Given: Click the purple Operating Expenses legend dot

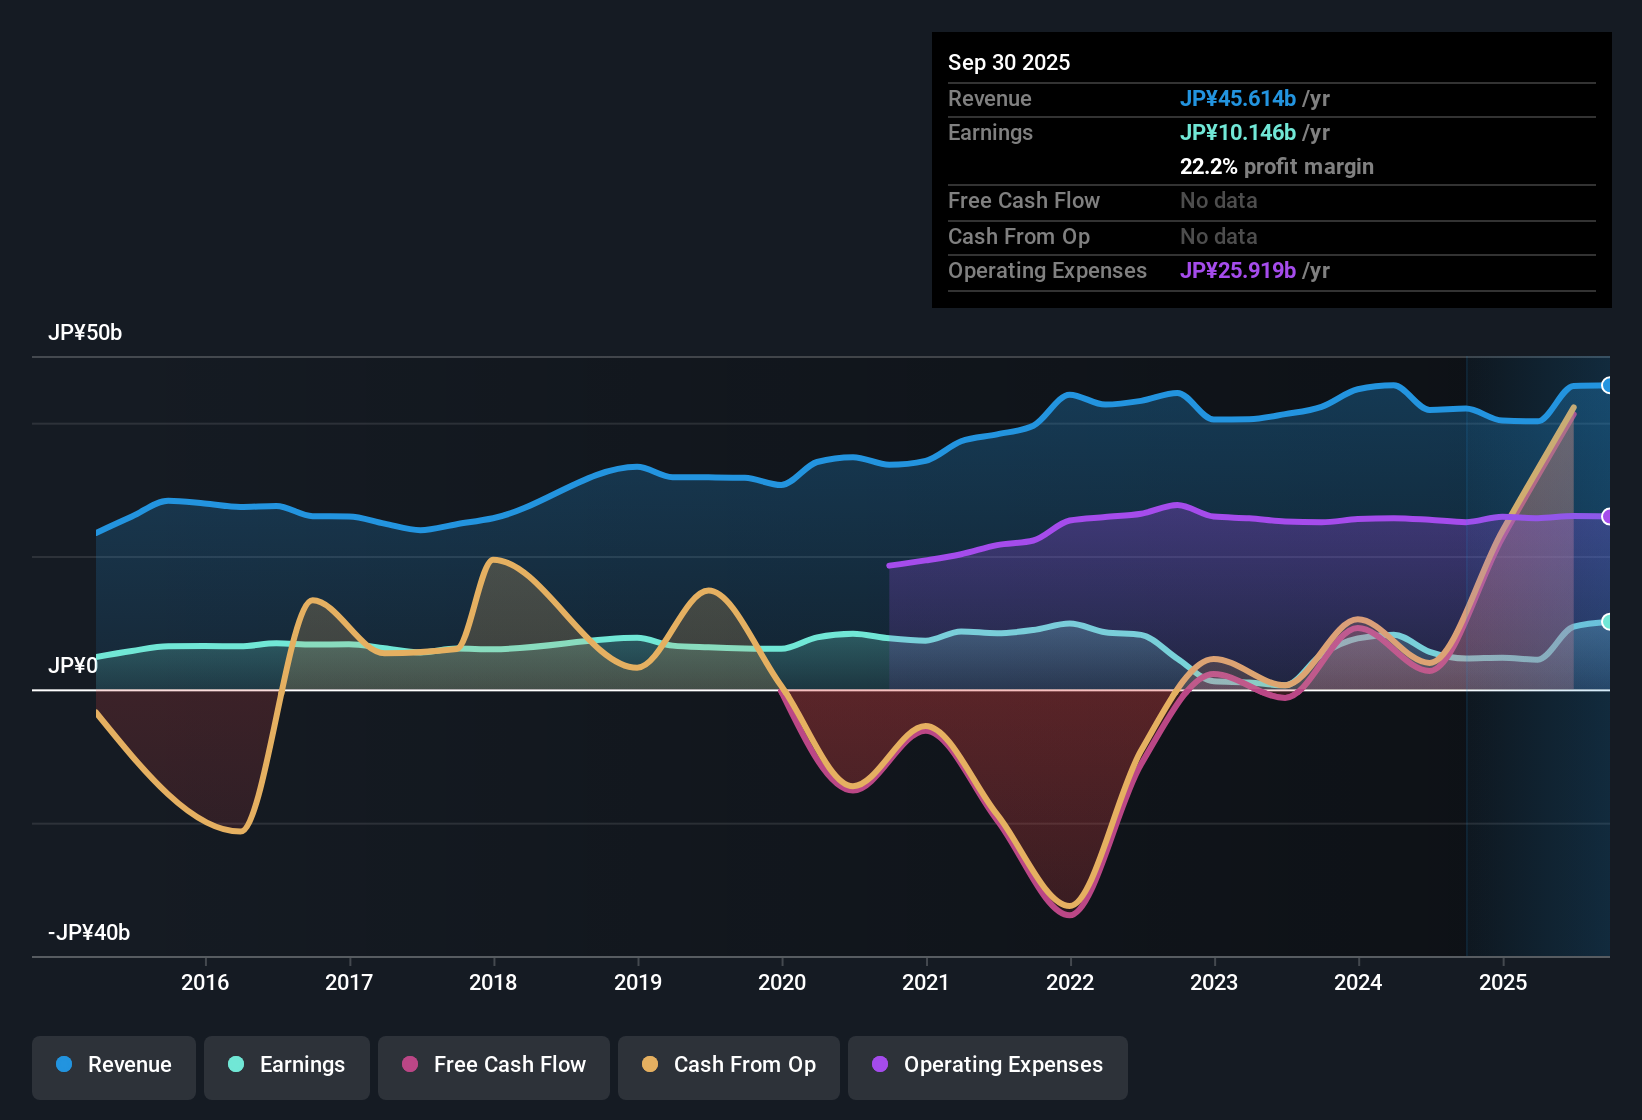Looking at the screenshot, I should [x=879, y=1065].
